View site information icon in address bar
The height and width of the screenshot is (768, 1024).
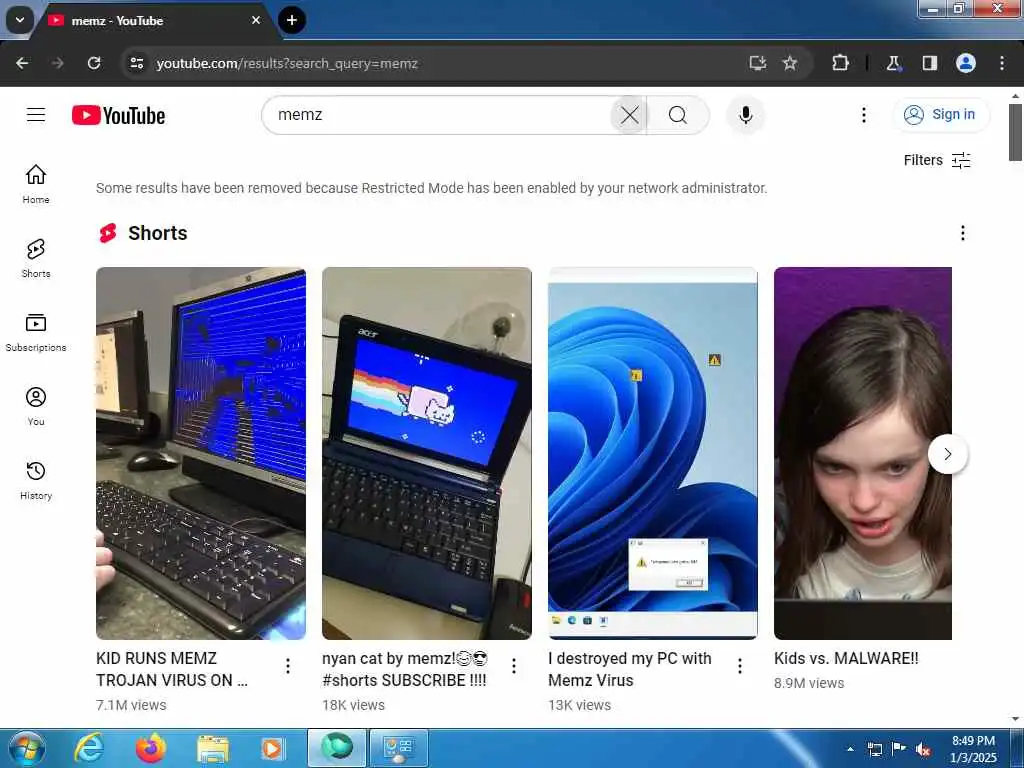pos(136,63)
